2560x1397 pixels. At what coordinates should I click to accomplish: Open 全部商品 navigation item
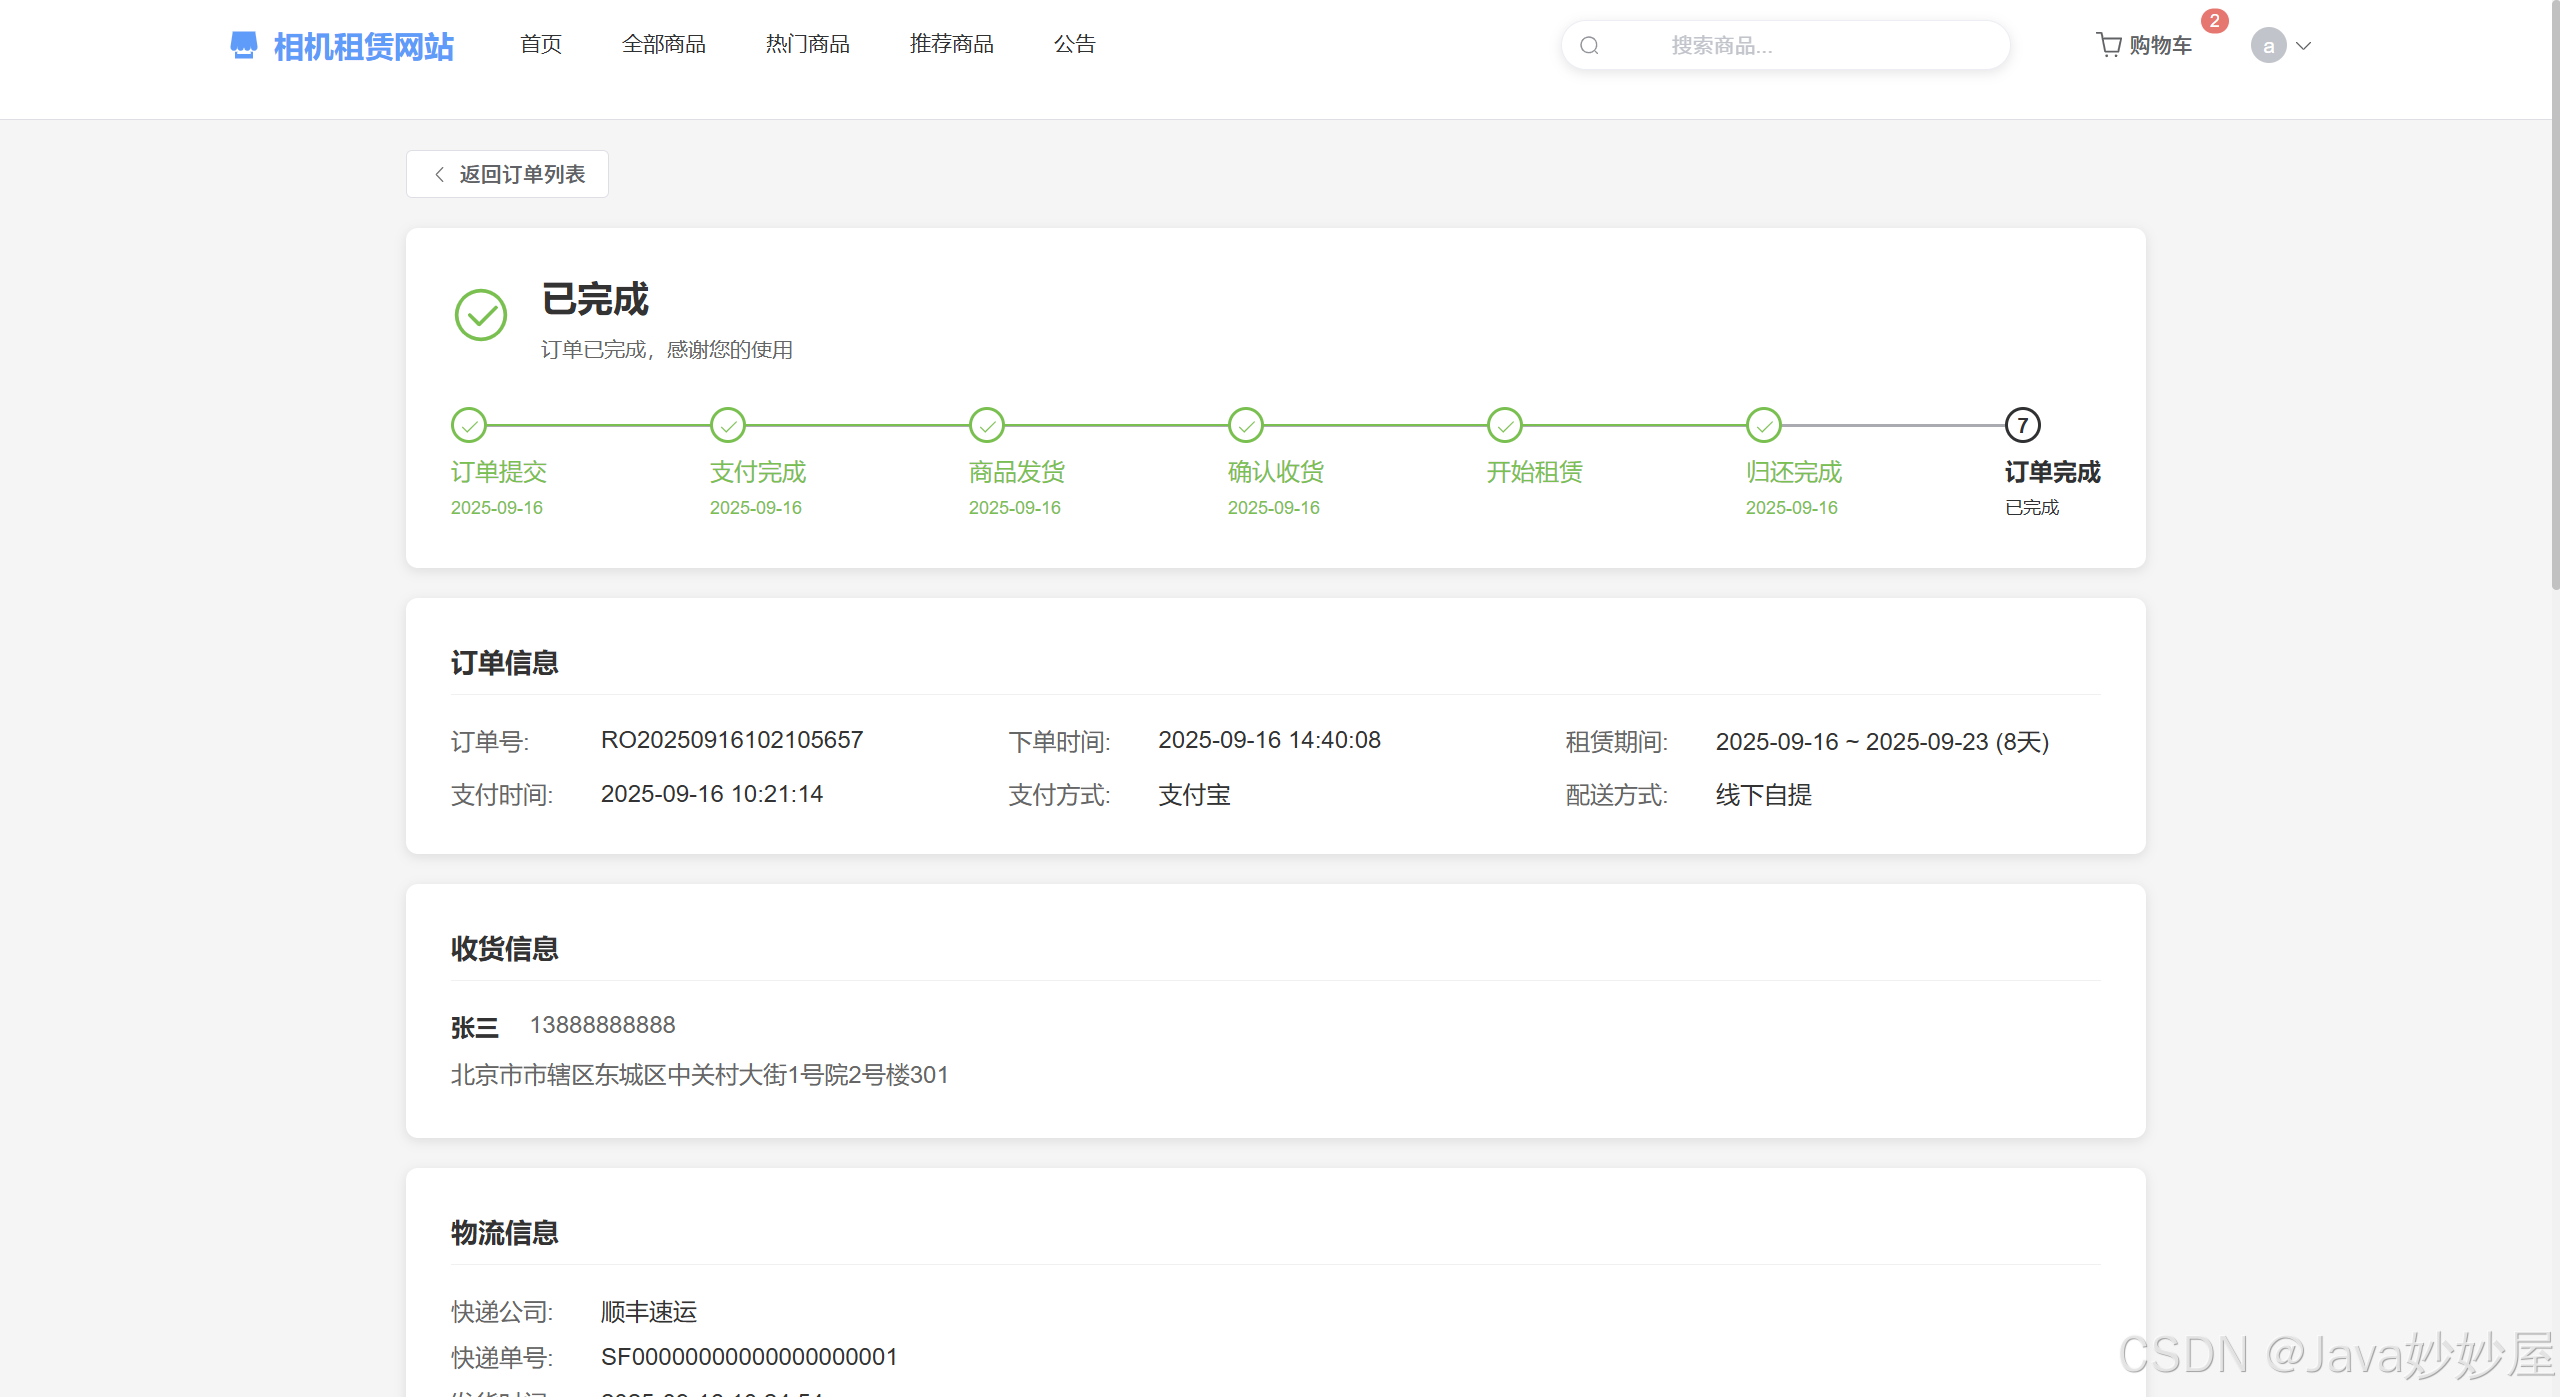coord(664,44)
